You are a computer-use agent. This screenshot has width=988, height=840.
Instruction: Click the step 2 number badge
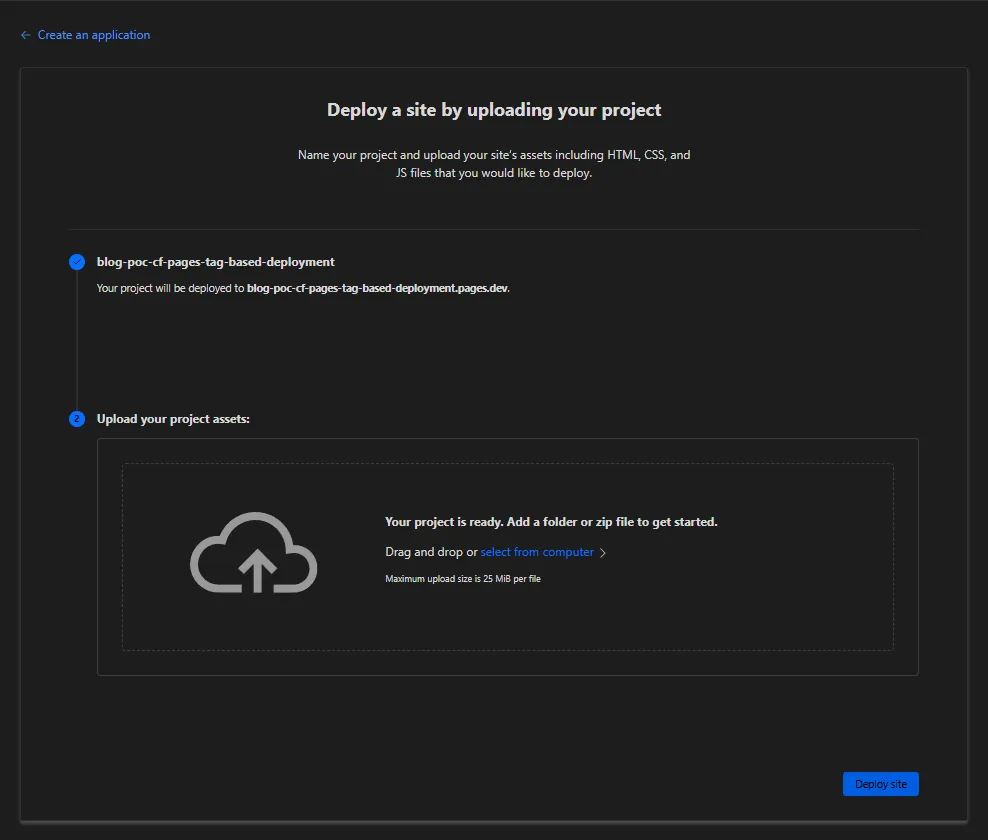pos(77,419)
